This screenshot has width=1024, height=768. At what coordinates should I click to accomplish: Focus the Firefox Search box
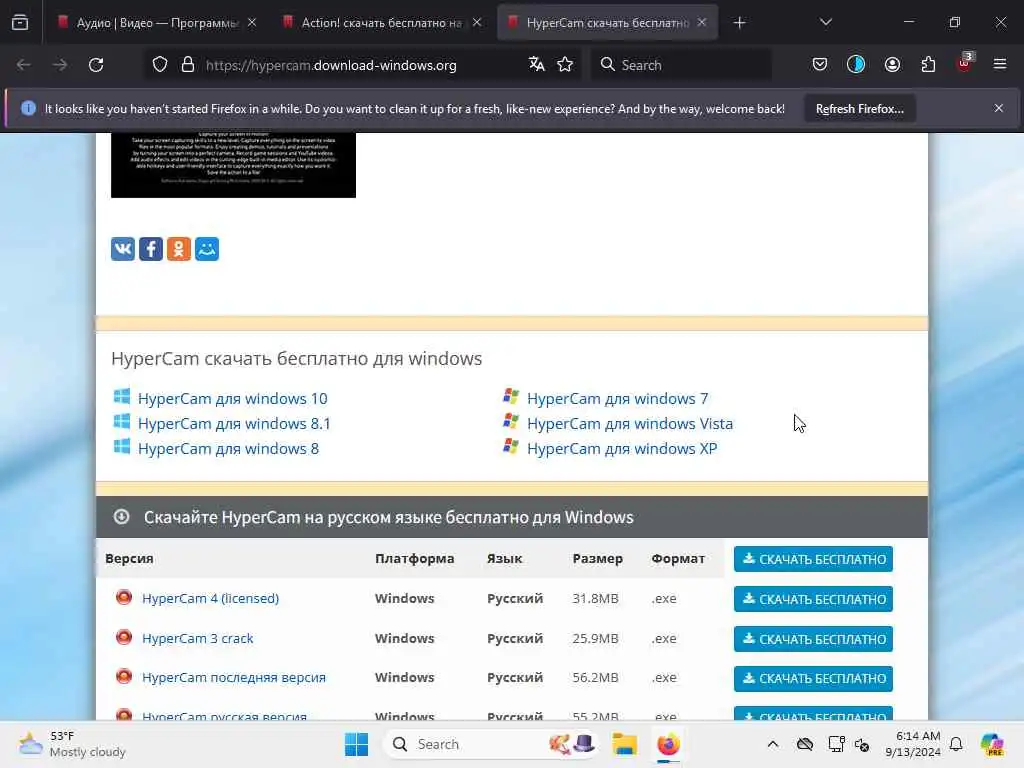(681, 65)
